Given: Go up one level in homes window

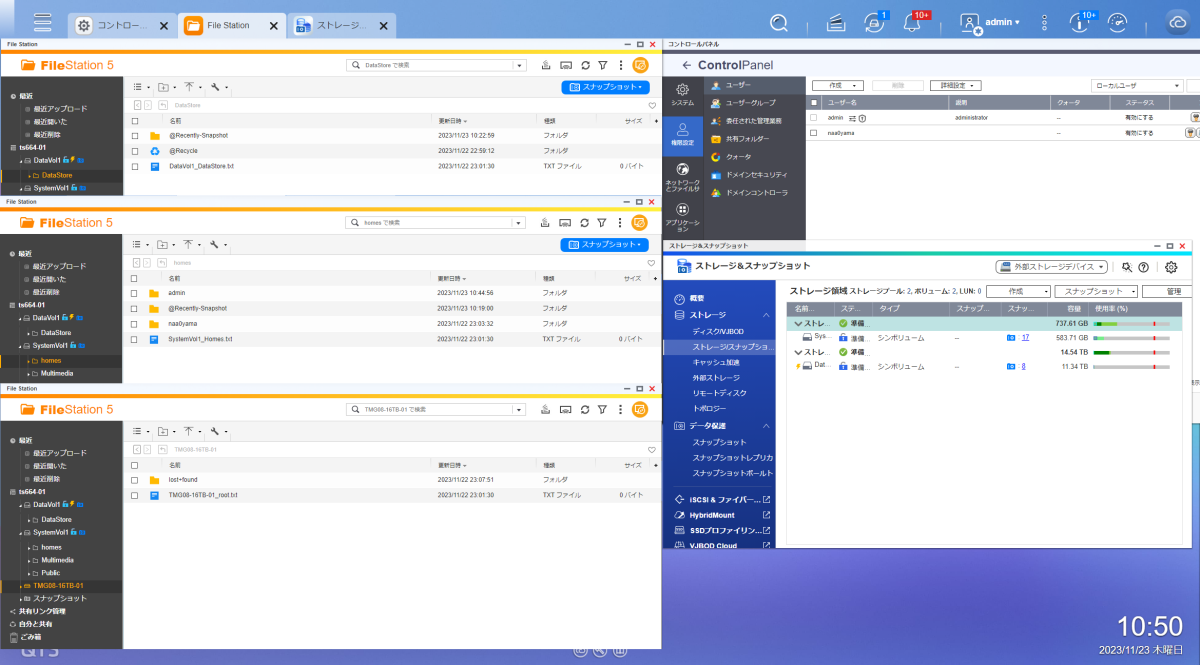Looking at the screenshot, I should click(x=161, y=262).
